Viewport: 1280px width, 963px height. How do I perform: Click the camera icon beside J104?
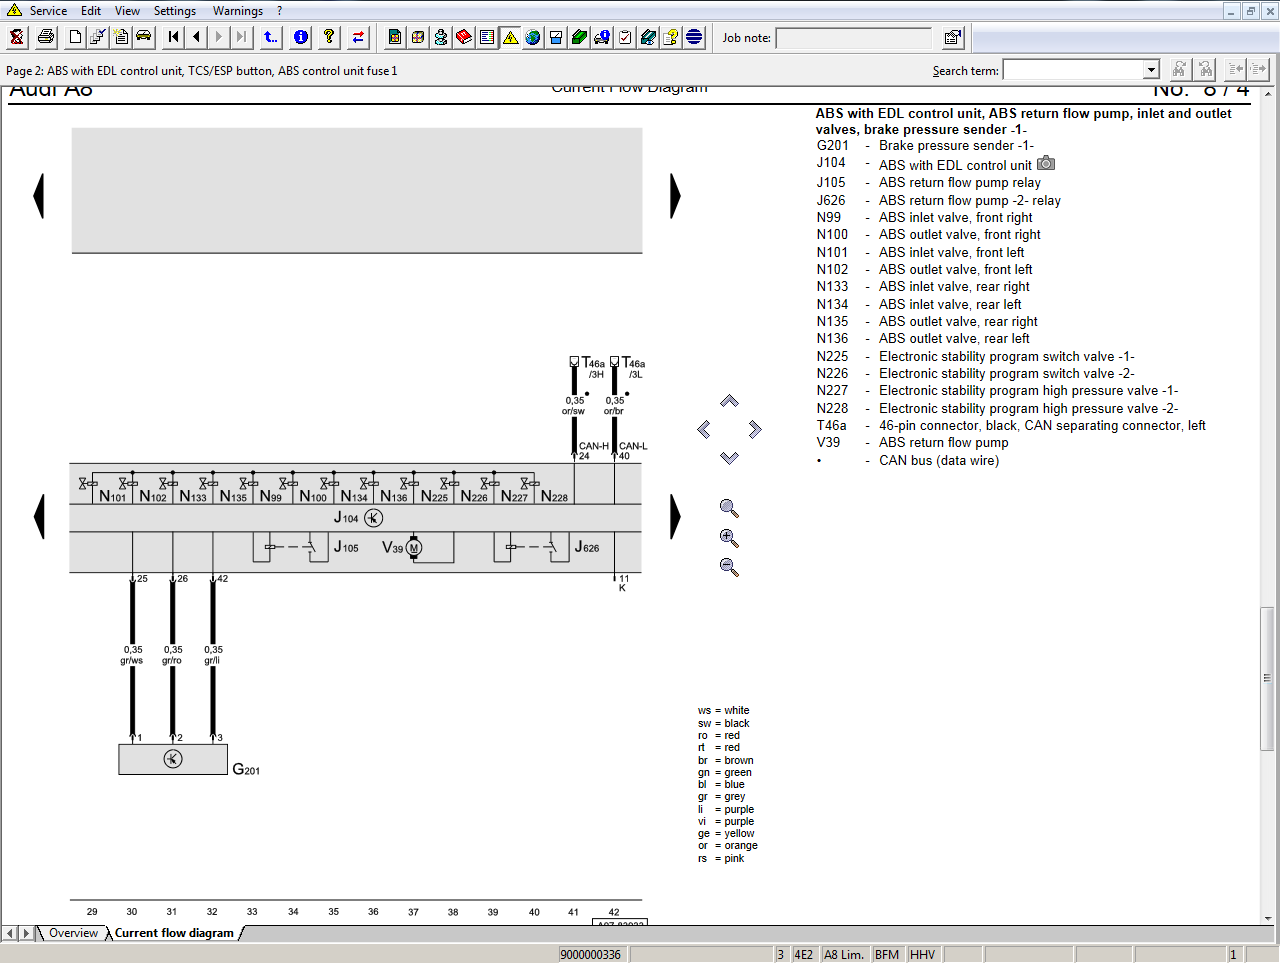pos(1046,163)
